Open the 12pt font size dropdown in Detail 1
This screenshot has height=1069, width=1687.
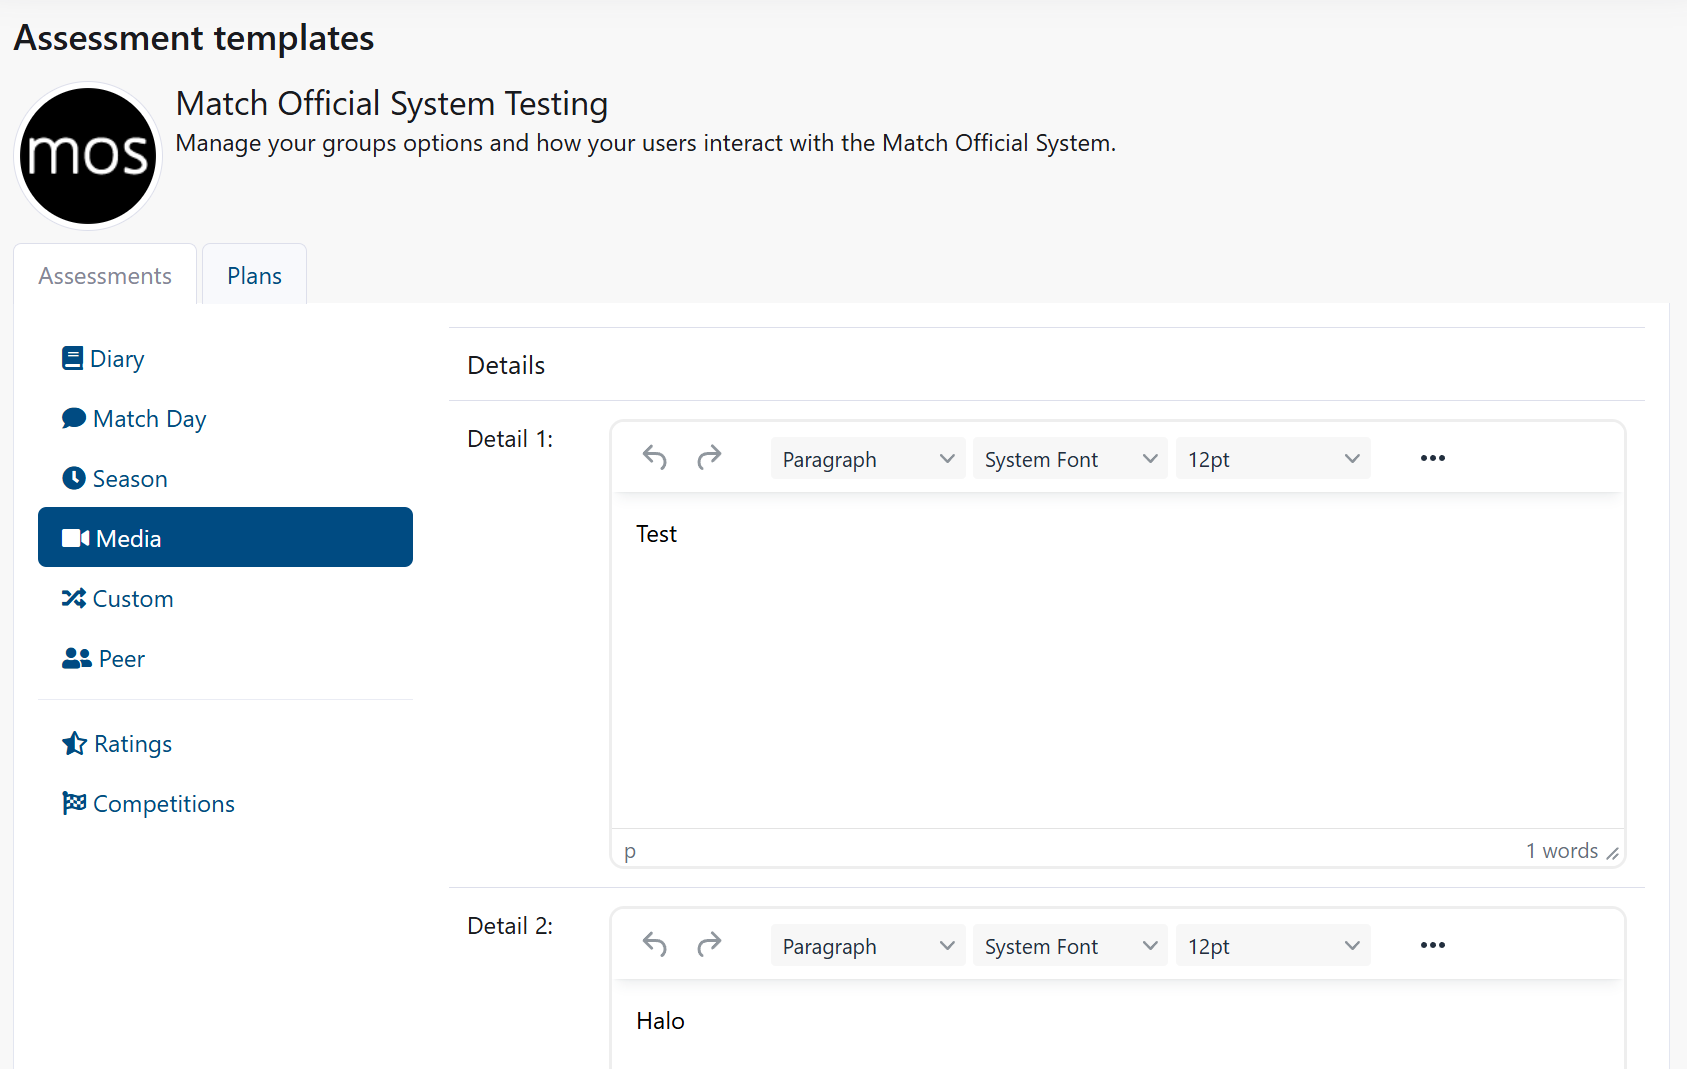(x=1272, y=458)
